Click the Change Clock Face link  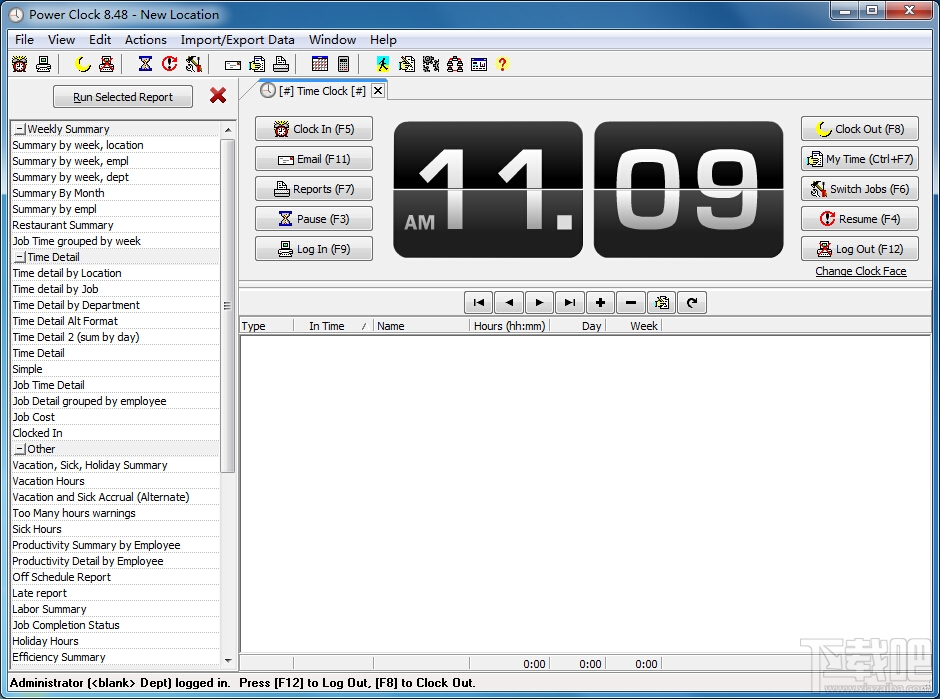(x=860, y=271)
